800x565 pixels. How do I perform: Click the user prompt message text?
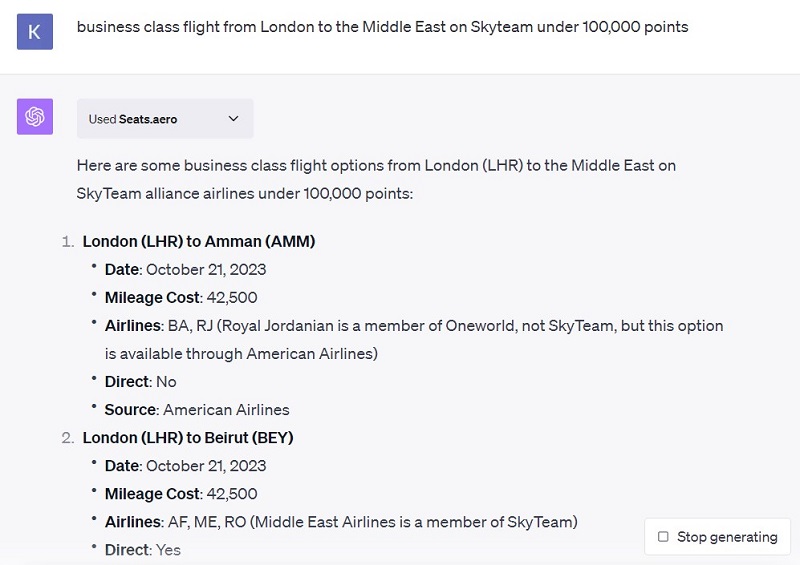(x=382, y=27)
